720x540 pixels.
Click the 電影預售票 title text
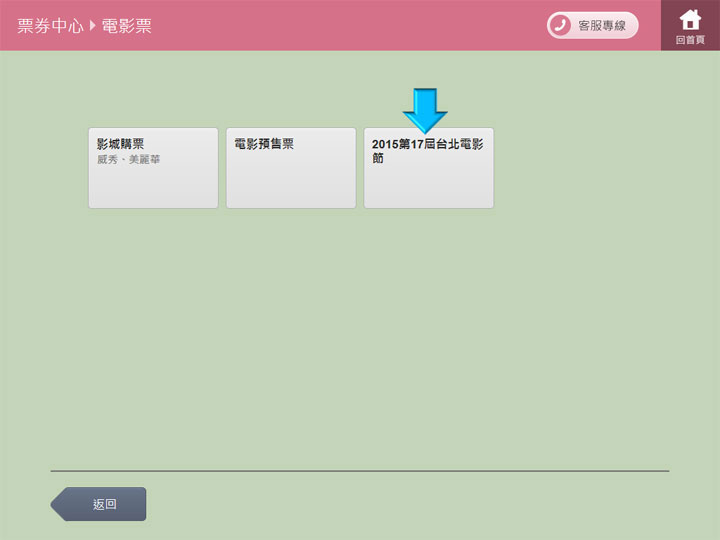264,144
